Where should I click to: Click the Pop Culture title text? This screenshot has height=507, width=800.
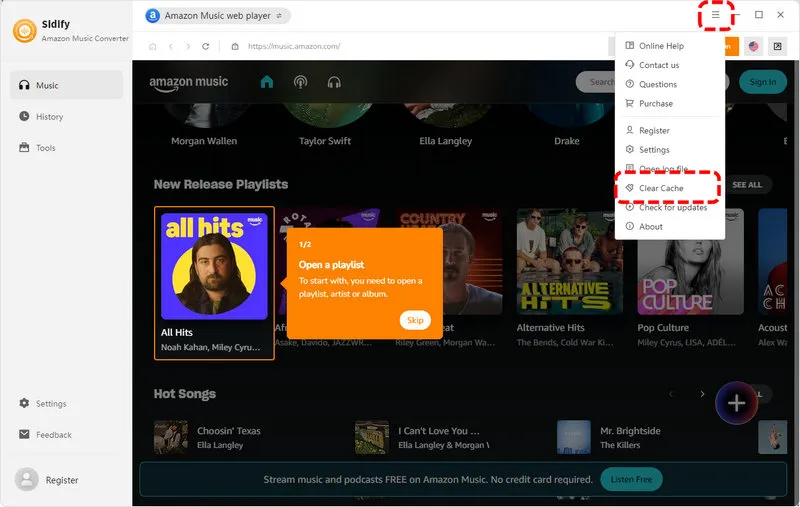pyautogui.click(x=663, y=327)
